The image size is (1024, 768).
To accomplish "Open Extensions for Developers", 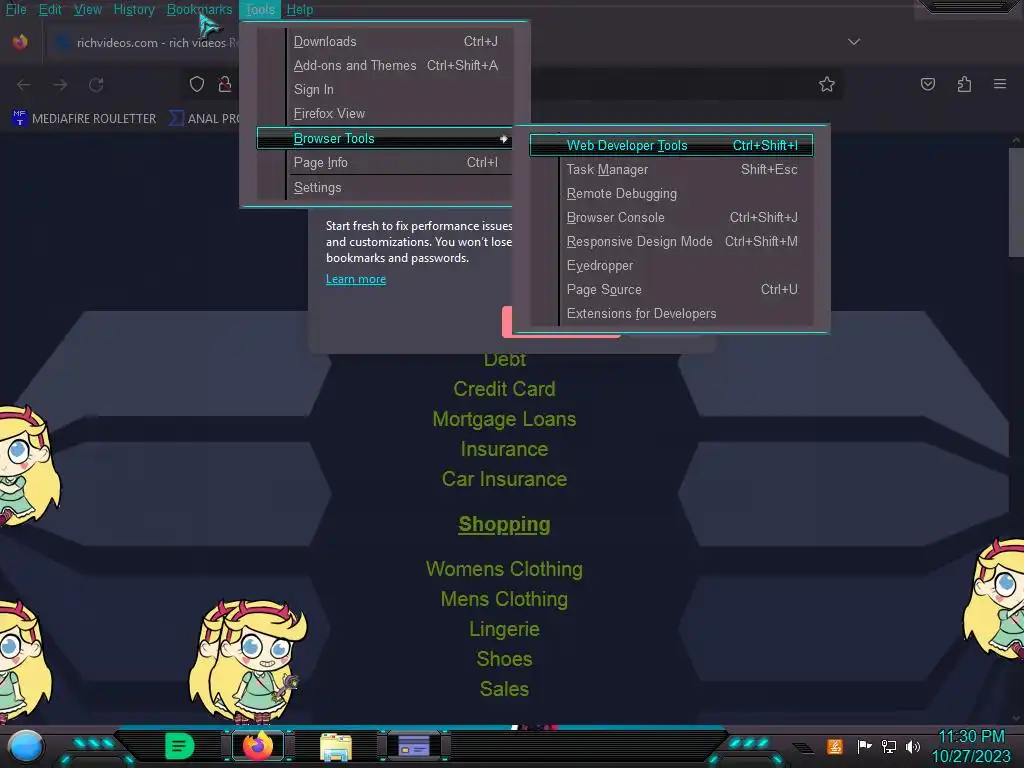I will (671, 313).
